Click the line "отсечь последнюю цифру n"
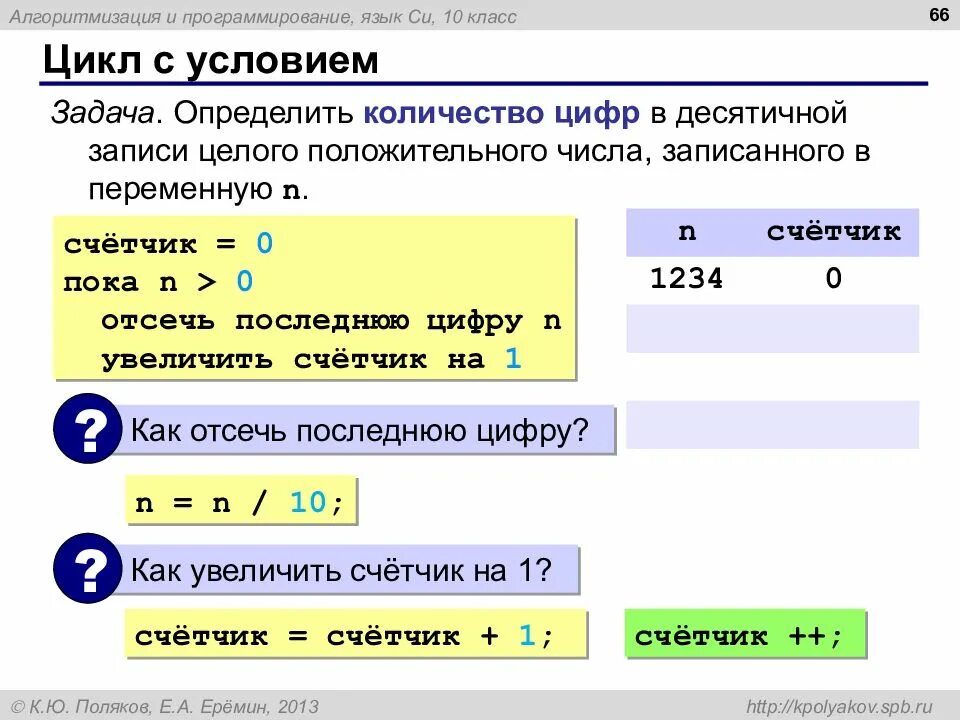Screen dimensions: 960x720 point(331,320)
